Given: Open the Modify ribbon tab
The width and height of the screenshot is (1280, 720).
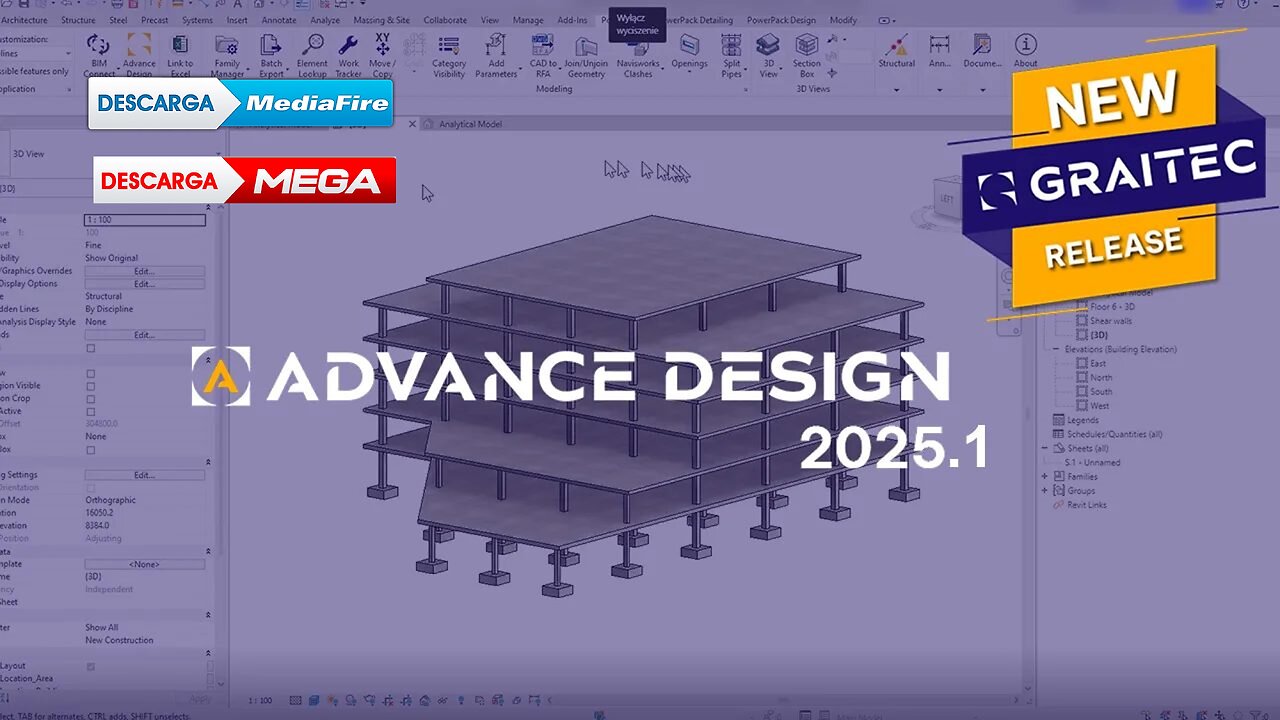Looking at the screenshot, I should pos(843,20).
